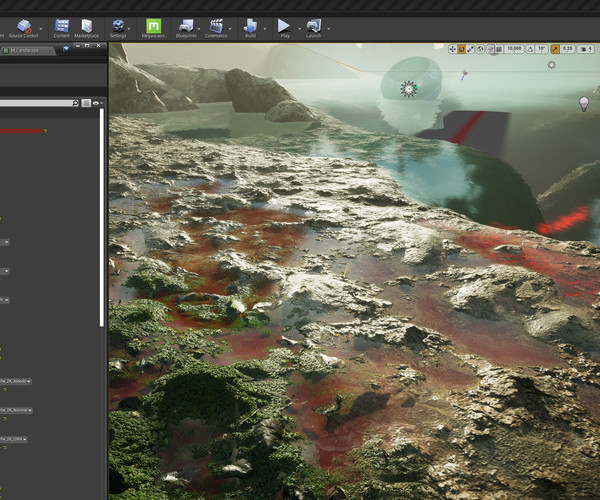Image resolution: width=600 pixels, height=500 pixels.
Task: Toggle scale snapping in viewport
Action: coord(555,49)
